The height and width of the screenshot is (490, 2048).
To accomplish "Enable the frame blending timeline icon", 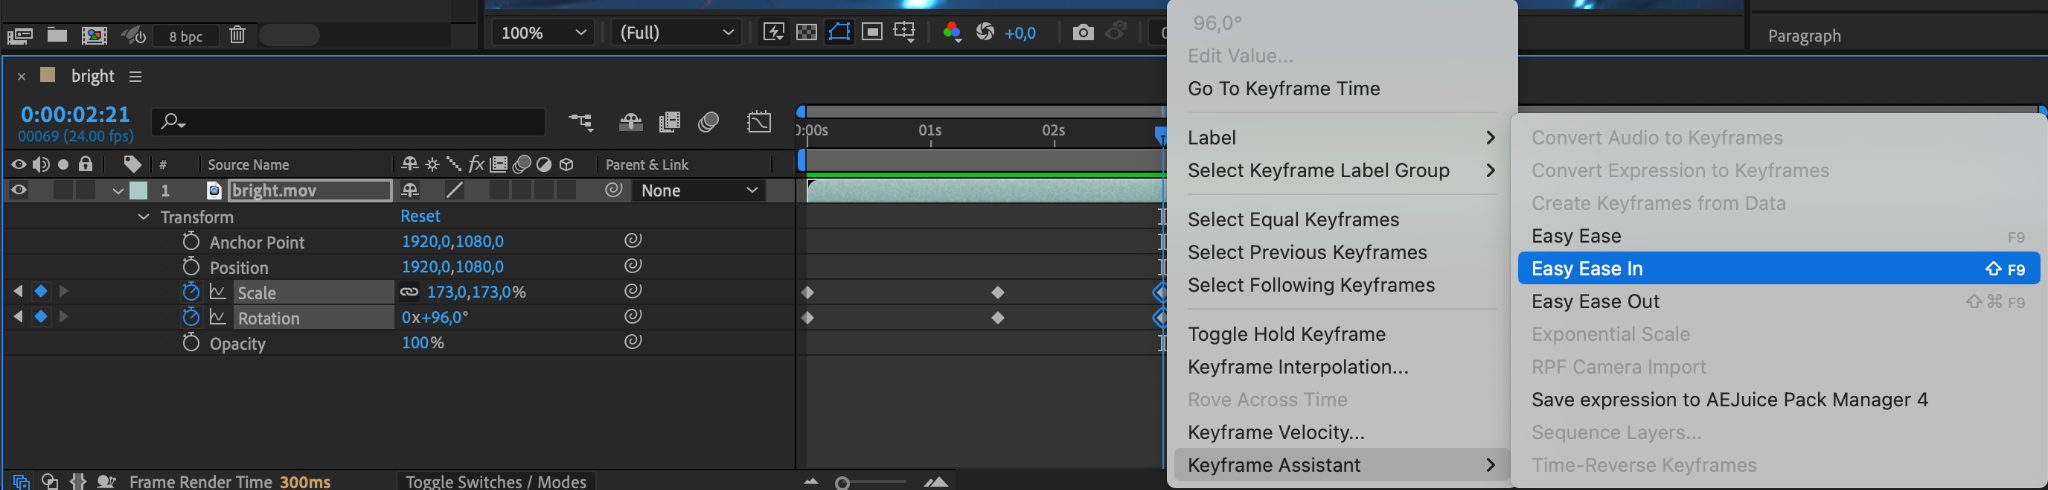I will coord(670,122).
